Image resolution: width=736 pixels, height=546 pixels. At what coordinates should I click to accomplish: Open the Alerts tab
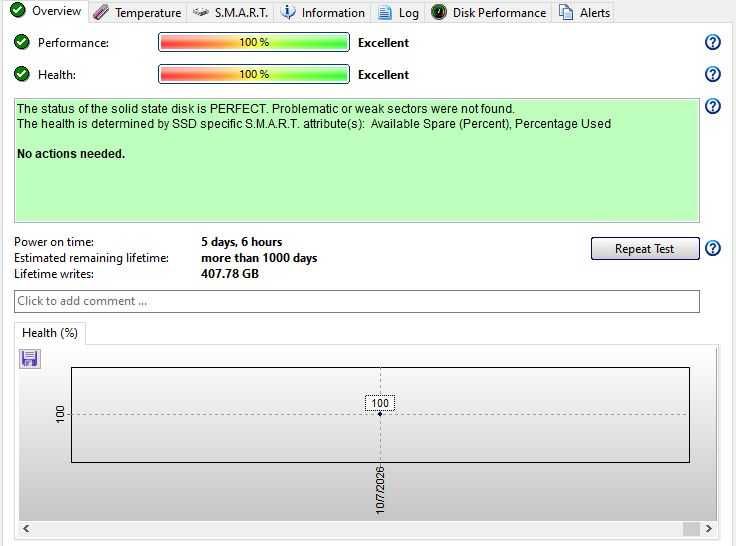584,13
